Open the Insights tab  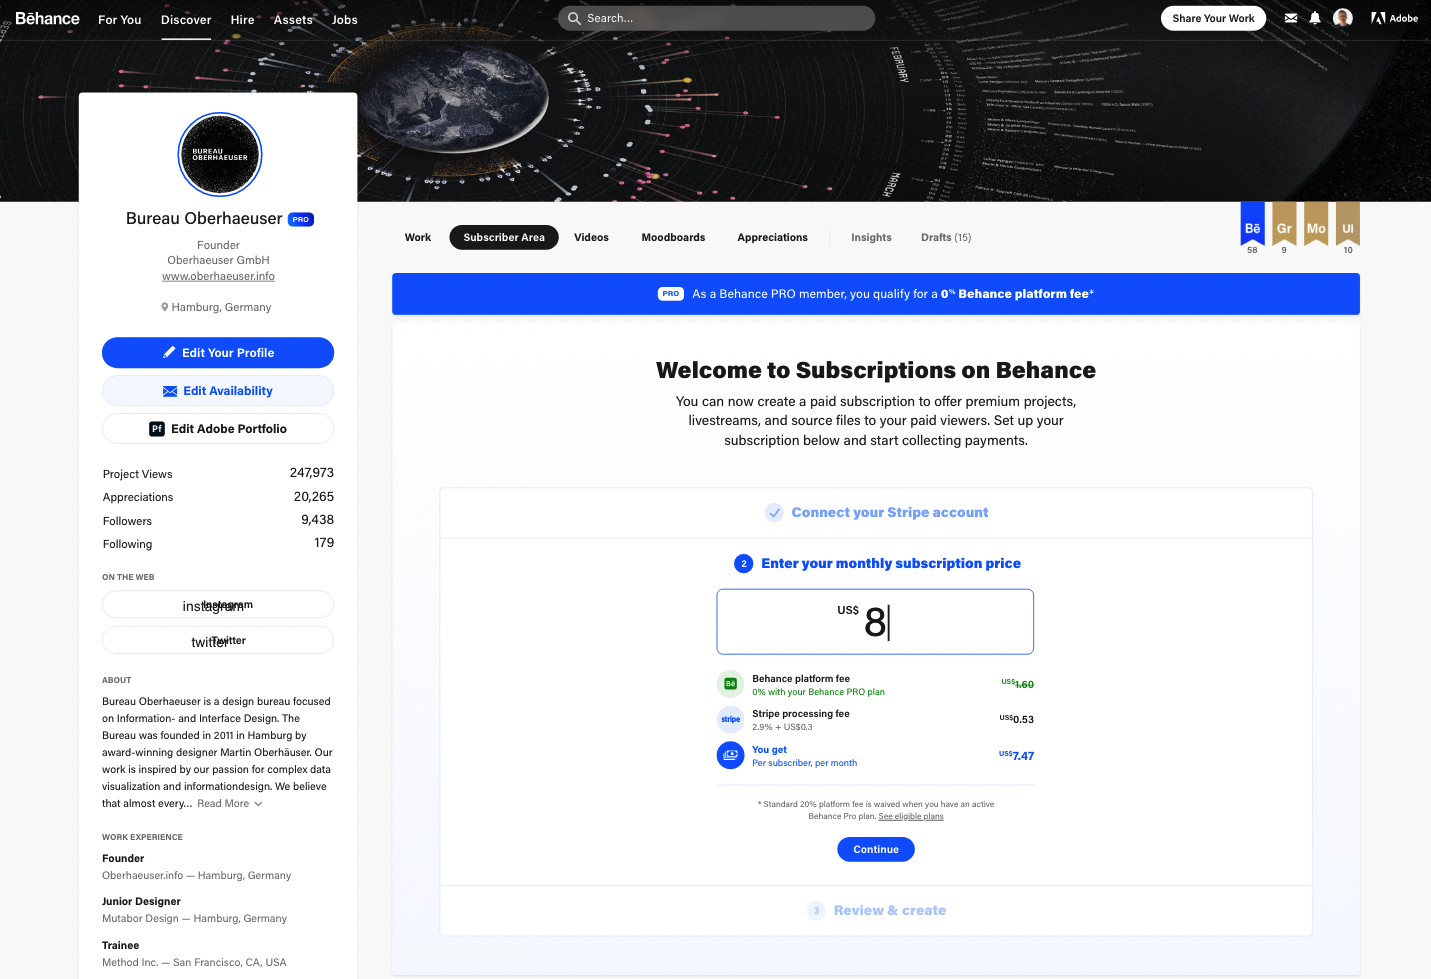(871, 238)
